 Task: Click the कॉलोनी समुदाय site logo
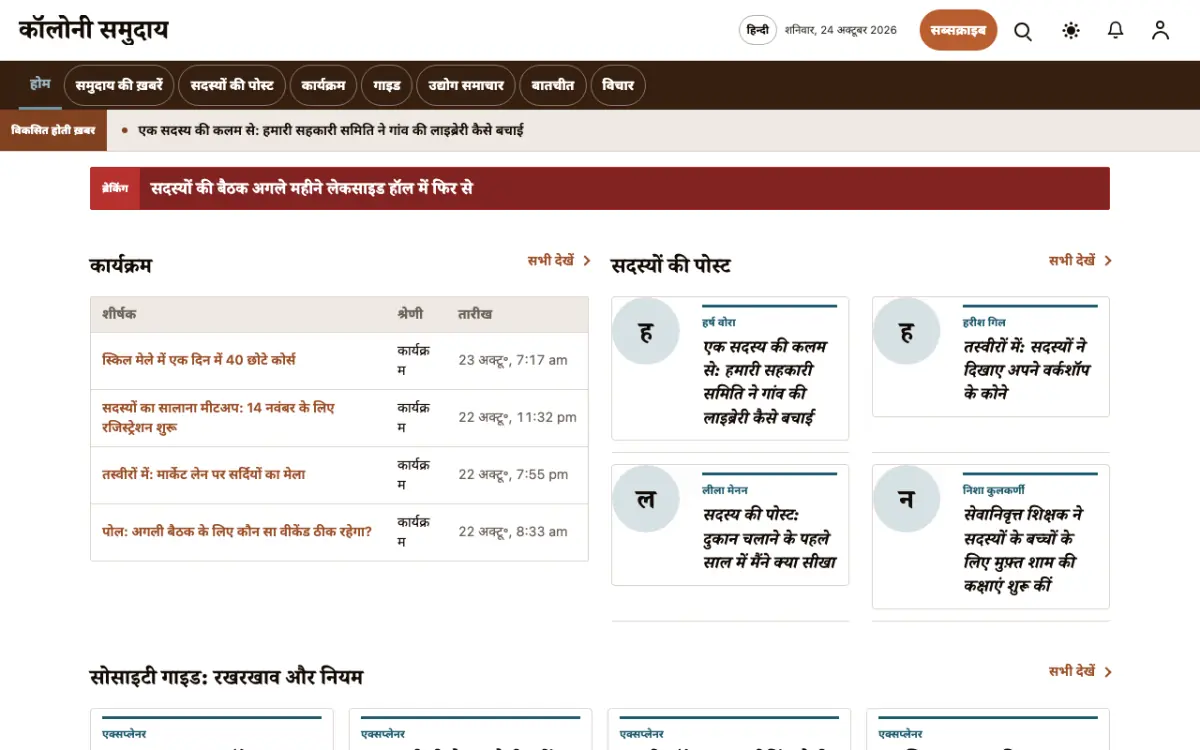[94, 30]
